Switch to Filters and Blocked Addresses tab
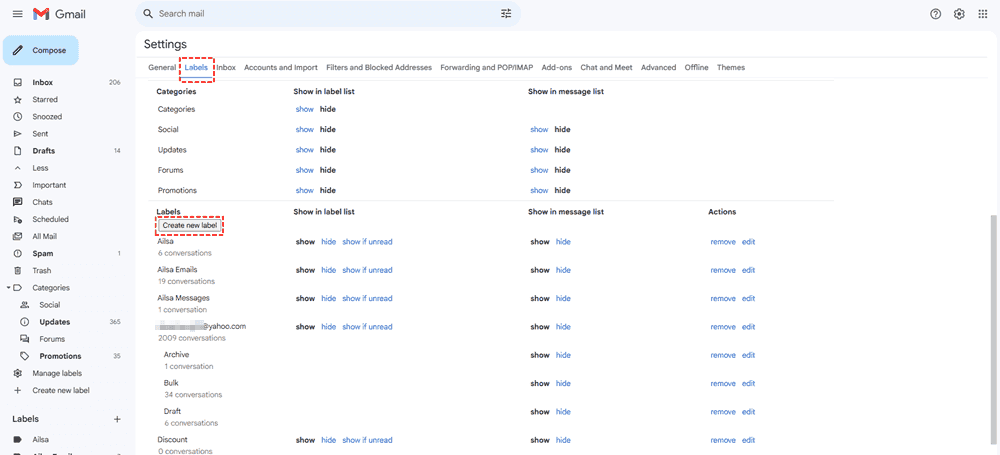The image size is (1000, 455). click(x=379, y=68)
